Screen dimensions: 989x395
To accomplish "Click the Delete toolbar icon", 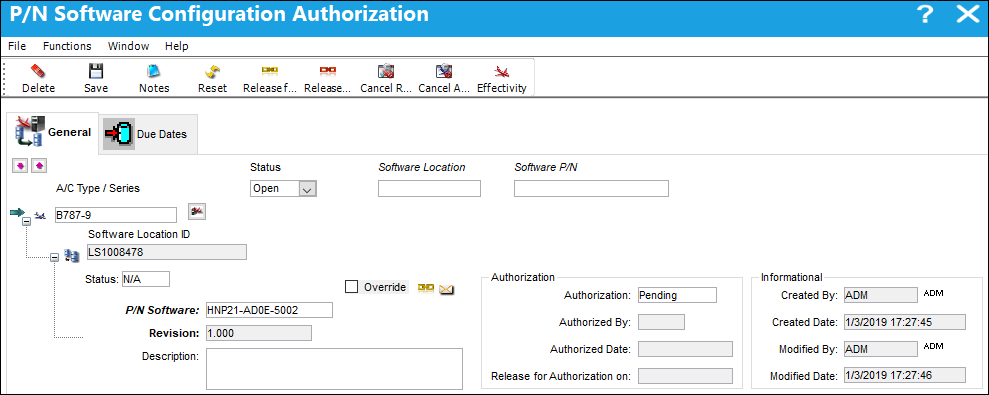I will [x=38, y=71].
